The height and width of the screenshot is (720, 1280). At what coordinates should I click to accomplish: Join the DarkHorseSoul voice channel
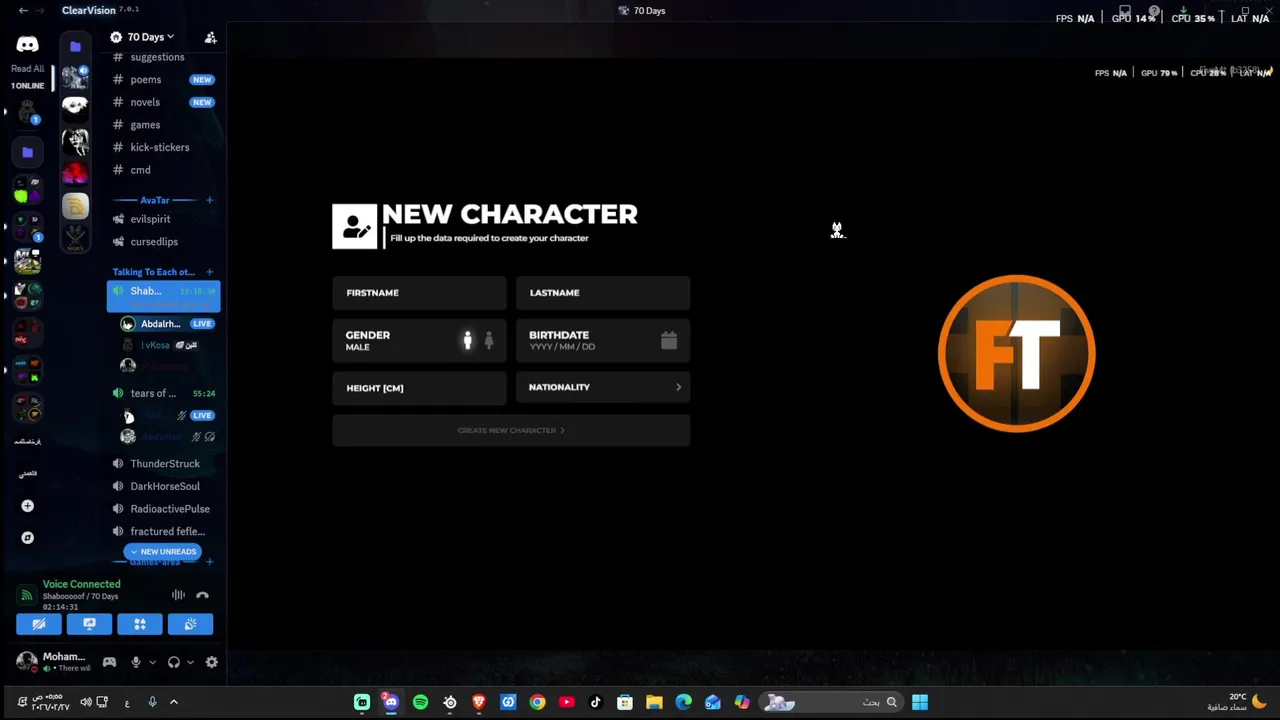point(164,486)
